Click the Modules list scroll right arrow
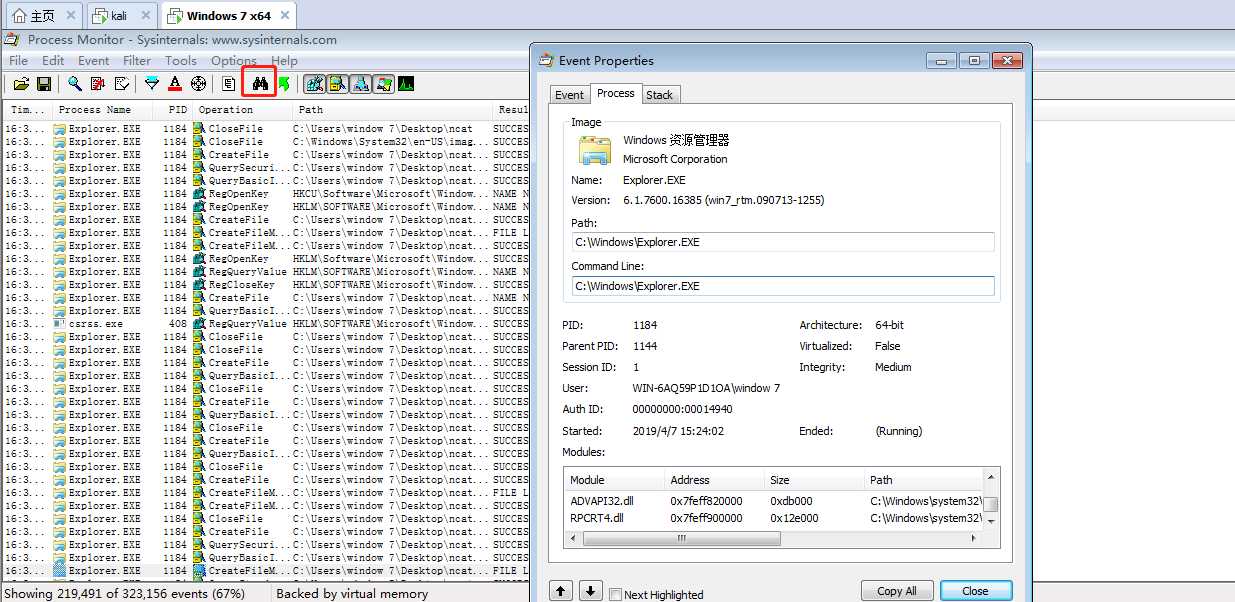Viewport: 1235px width, 602px height. pyautogui.click(x=976, y=538)
